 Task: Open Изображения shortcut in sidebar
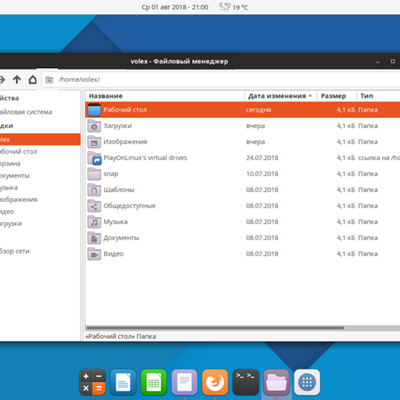click(19, 199)
